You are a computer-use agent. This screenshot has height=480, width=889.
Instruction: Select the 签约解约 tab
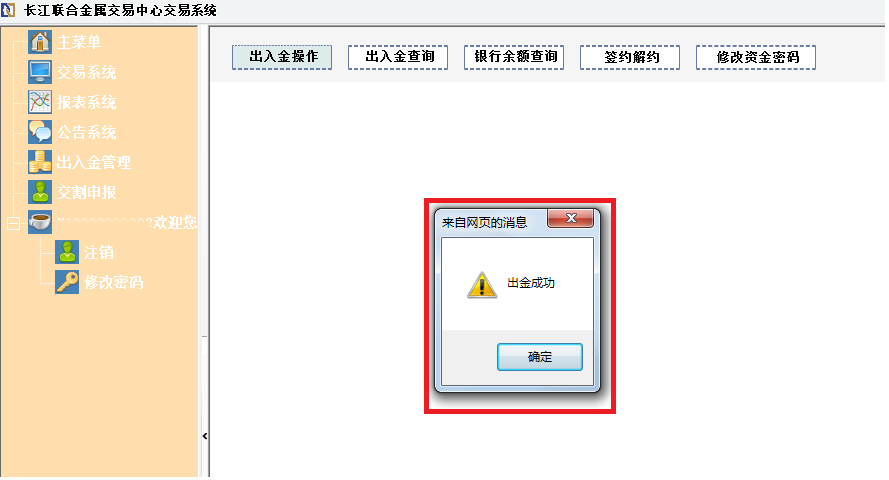630,57
